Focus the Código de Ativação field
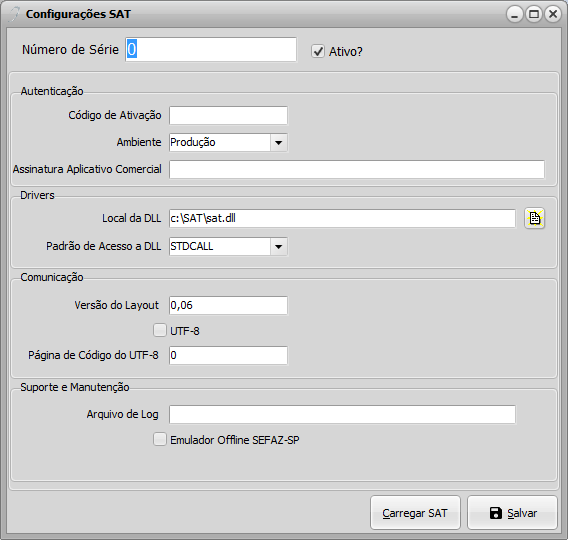Viewport: 568px width, 540px height. (x=228, y=115)
